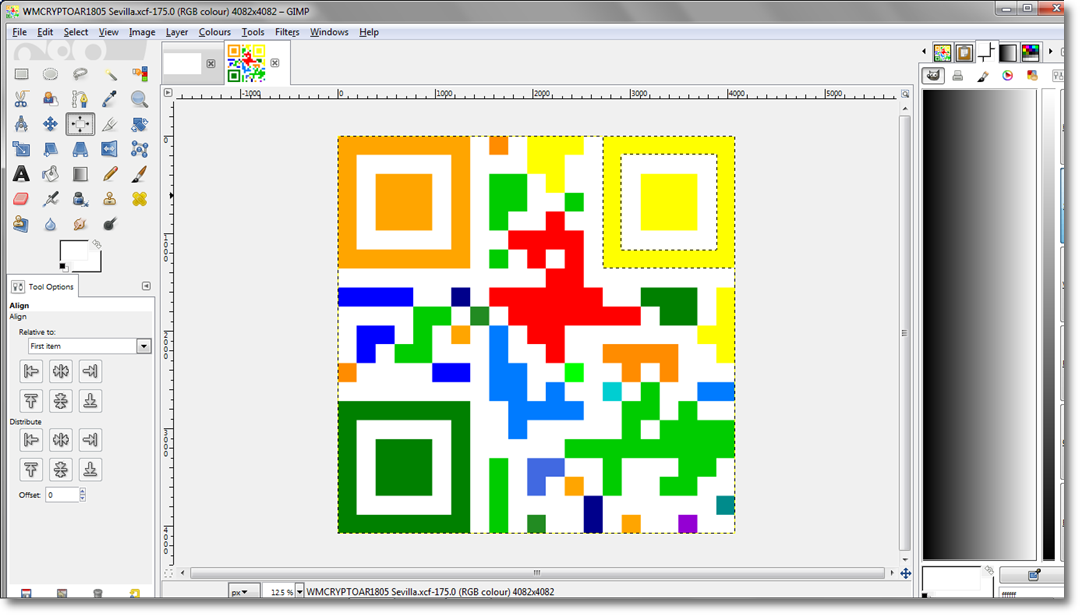Open the Colours menu
This screenshot has height=615, width=1080.
click(x=215, y=32)
